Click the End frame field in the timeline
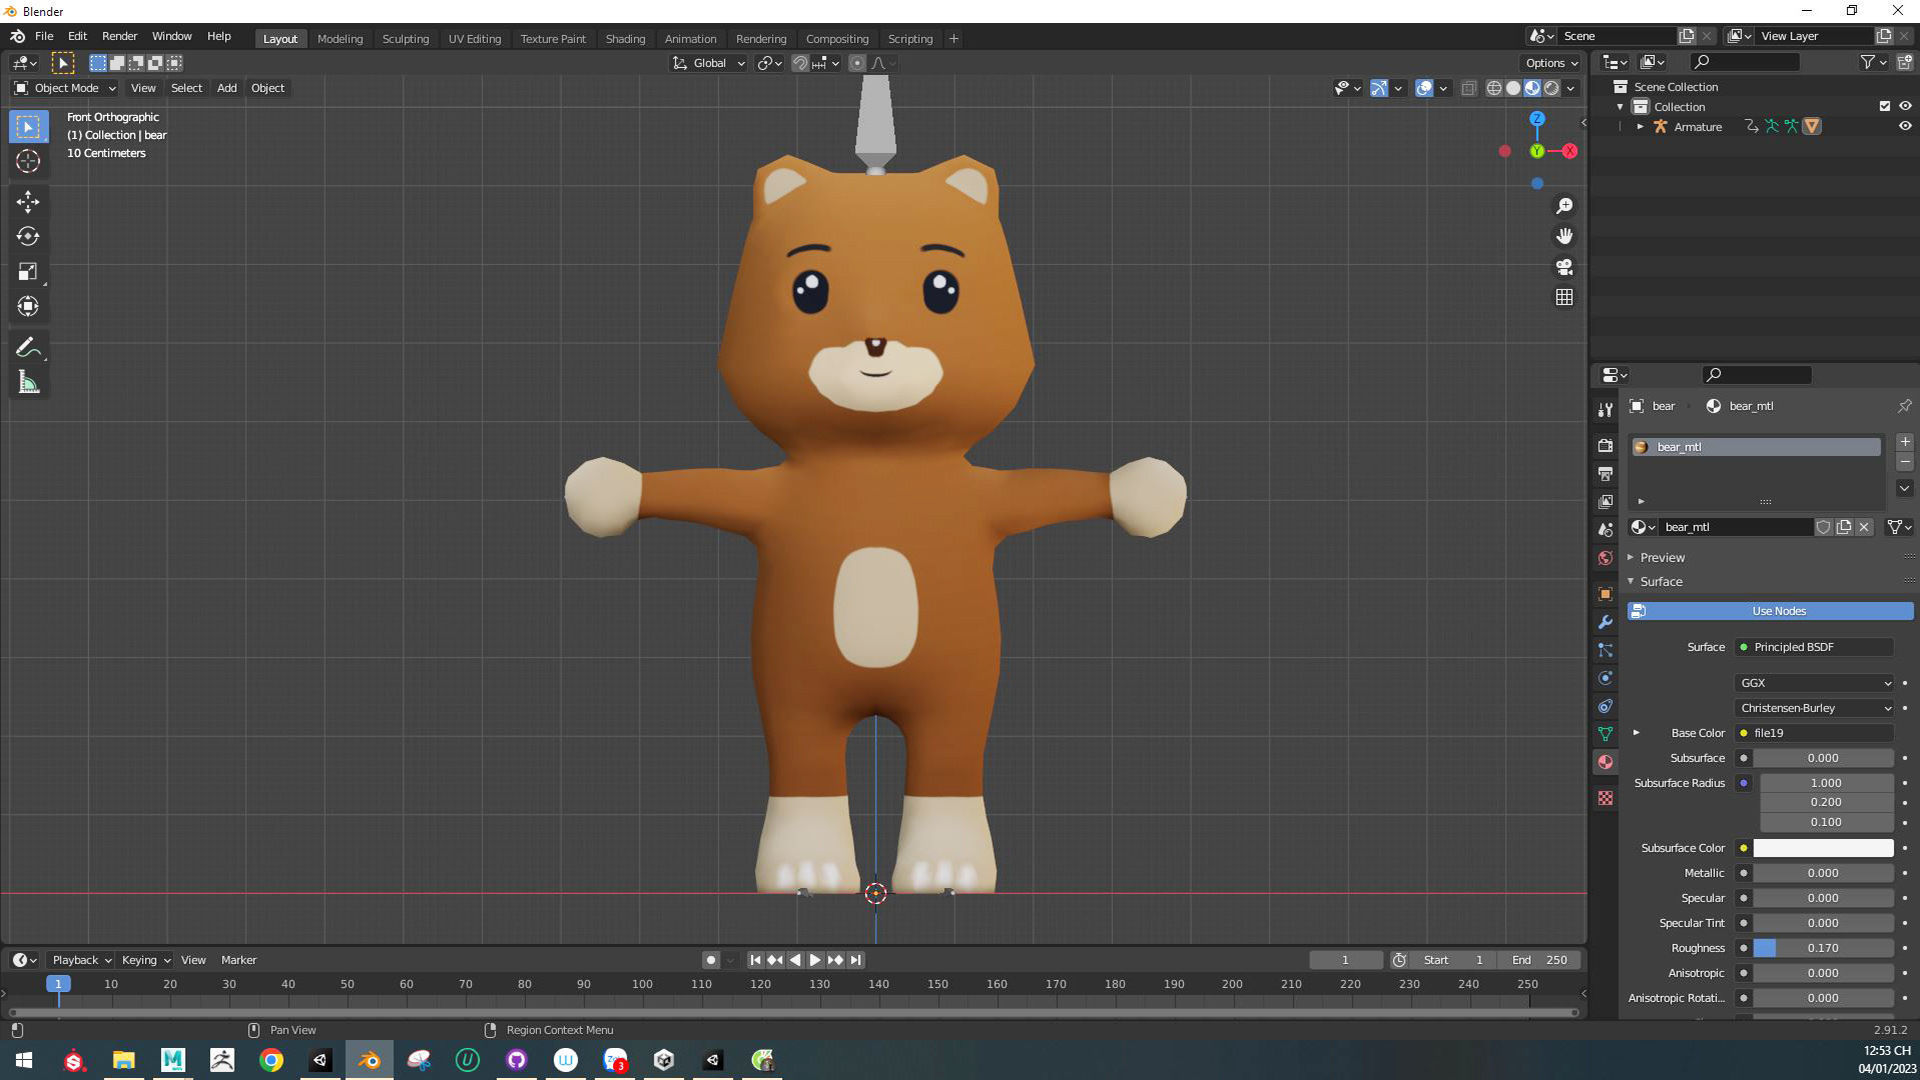The height and width of the screenshot is (1080, 1920). tap(1540, 960)
